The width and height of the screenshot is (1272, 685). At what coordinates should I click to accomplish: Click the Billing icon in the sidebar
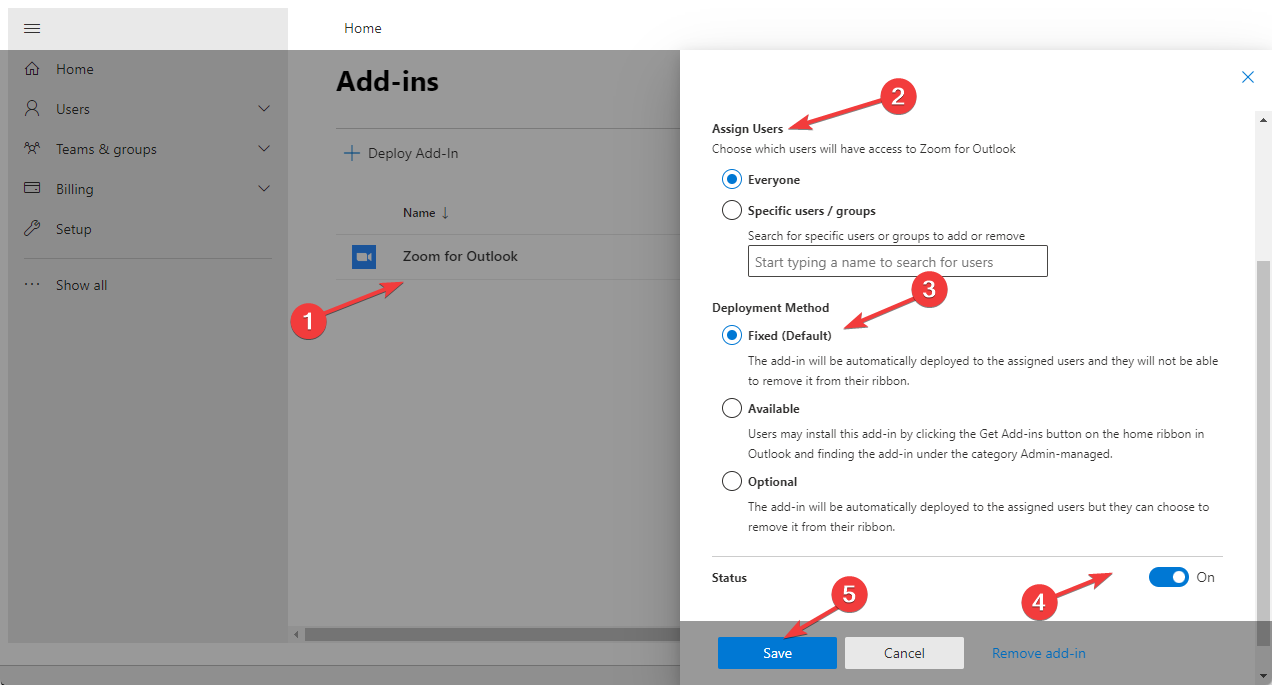click(x=33, y=188)
